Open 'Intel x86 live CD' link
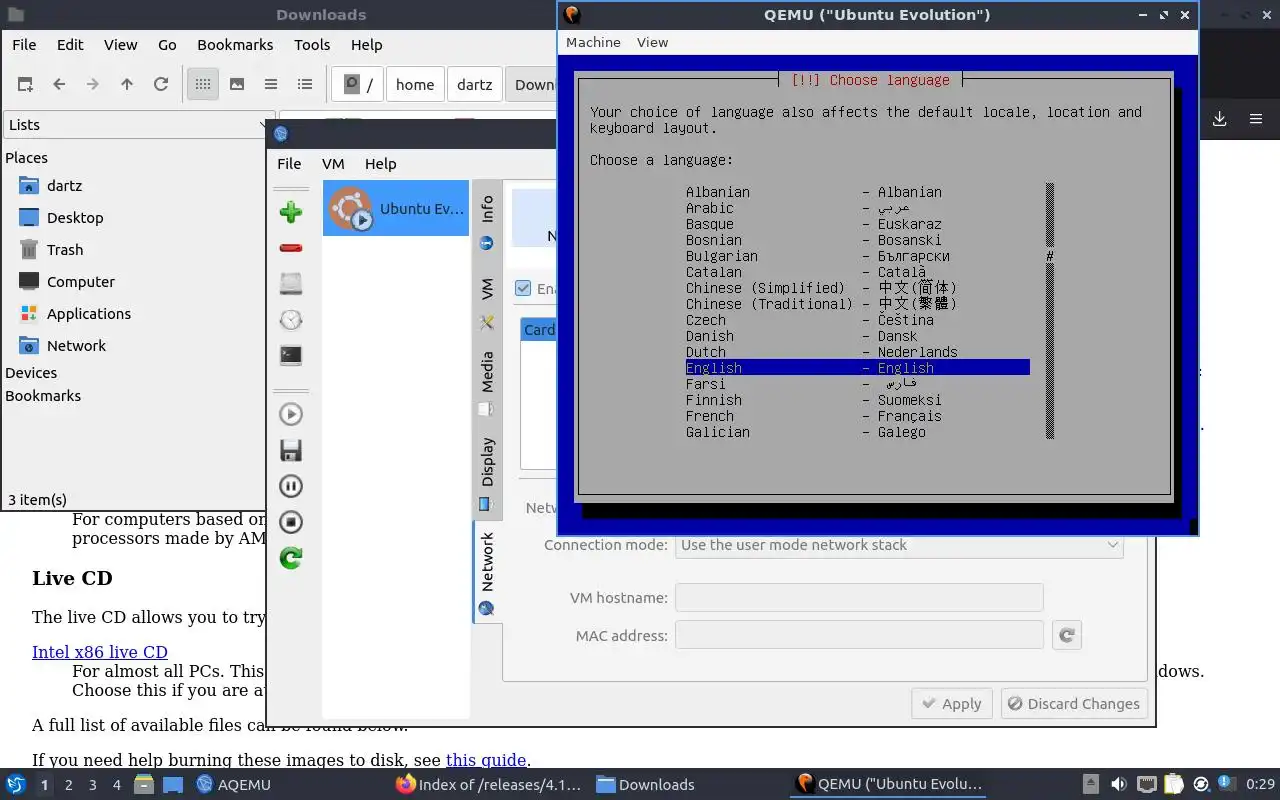The width and height of the screenshot is (1280, 800). [x=100, y=652]
